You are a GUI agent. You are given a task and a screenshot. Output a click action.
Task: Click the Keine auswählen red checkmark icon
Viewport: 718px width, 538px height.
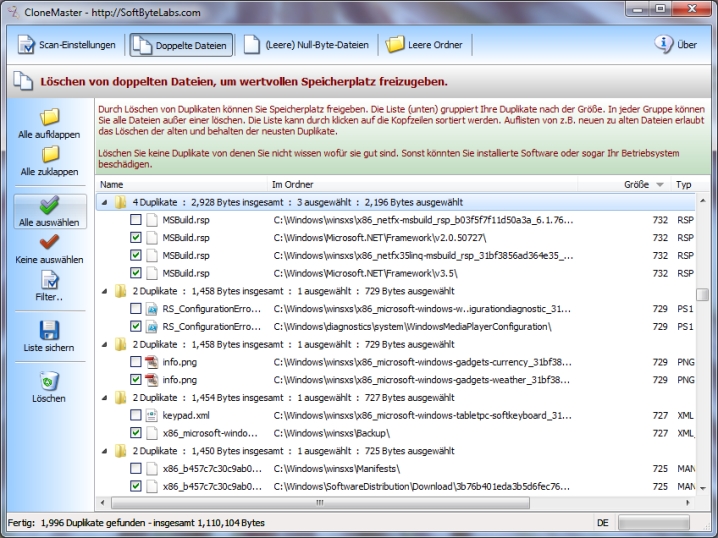click(x=48, y=242)
